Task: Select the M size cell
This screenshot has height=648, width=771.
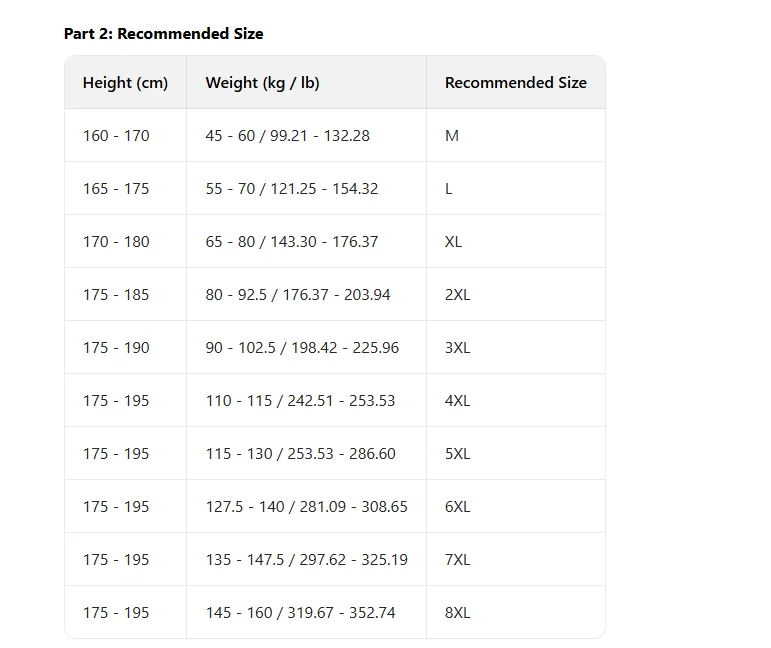Action: (x=452, y=136)
